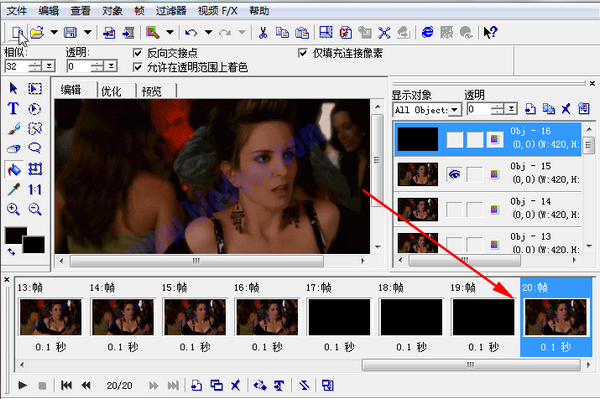The width and height of the screenshot is (600, 399).
Task: Uncheck 反向交接点 checkbox
Action: point(137,53)
